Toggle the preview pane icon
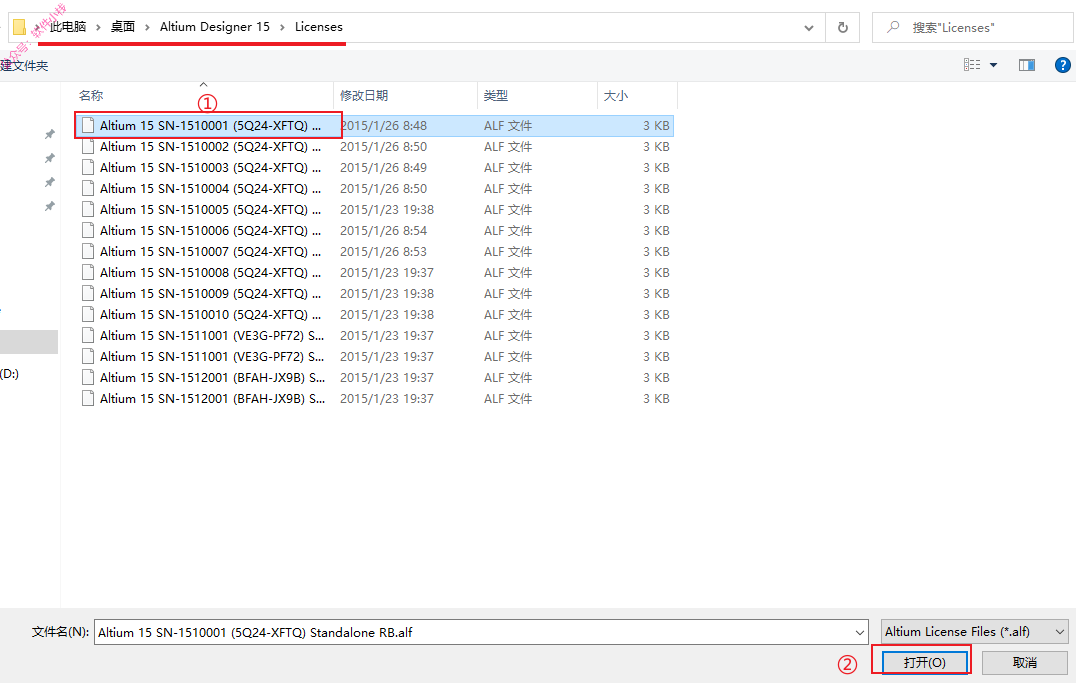Screen dimensions: 1076x683 pyautogui.click(x=1027, y=65)
